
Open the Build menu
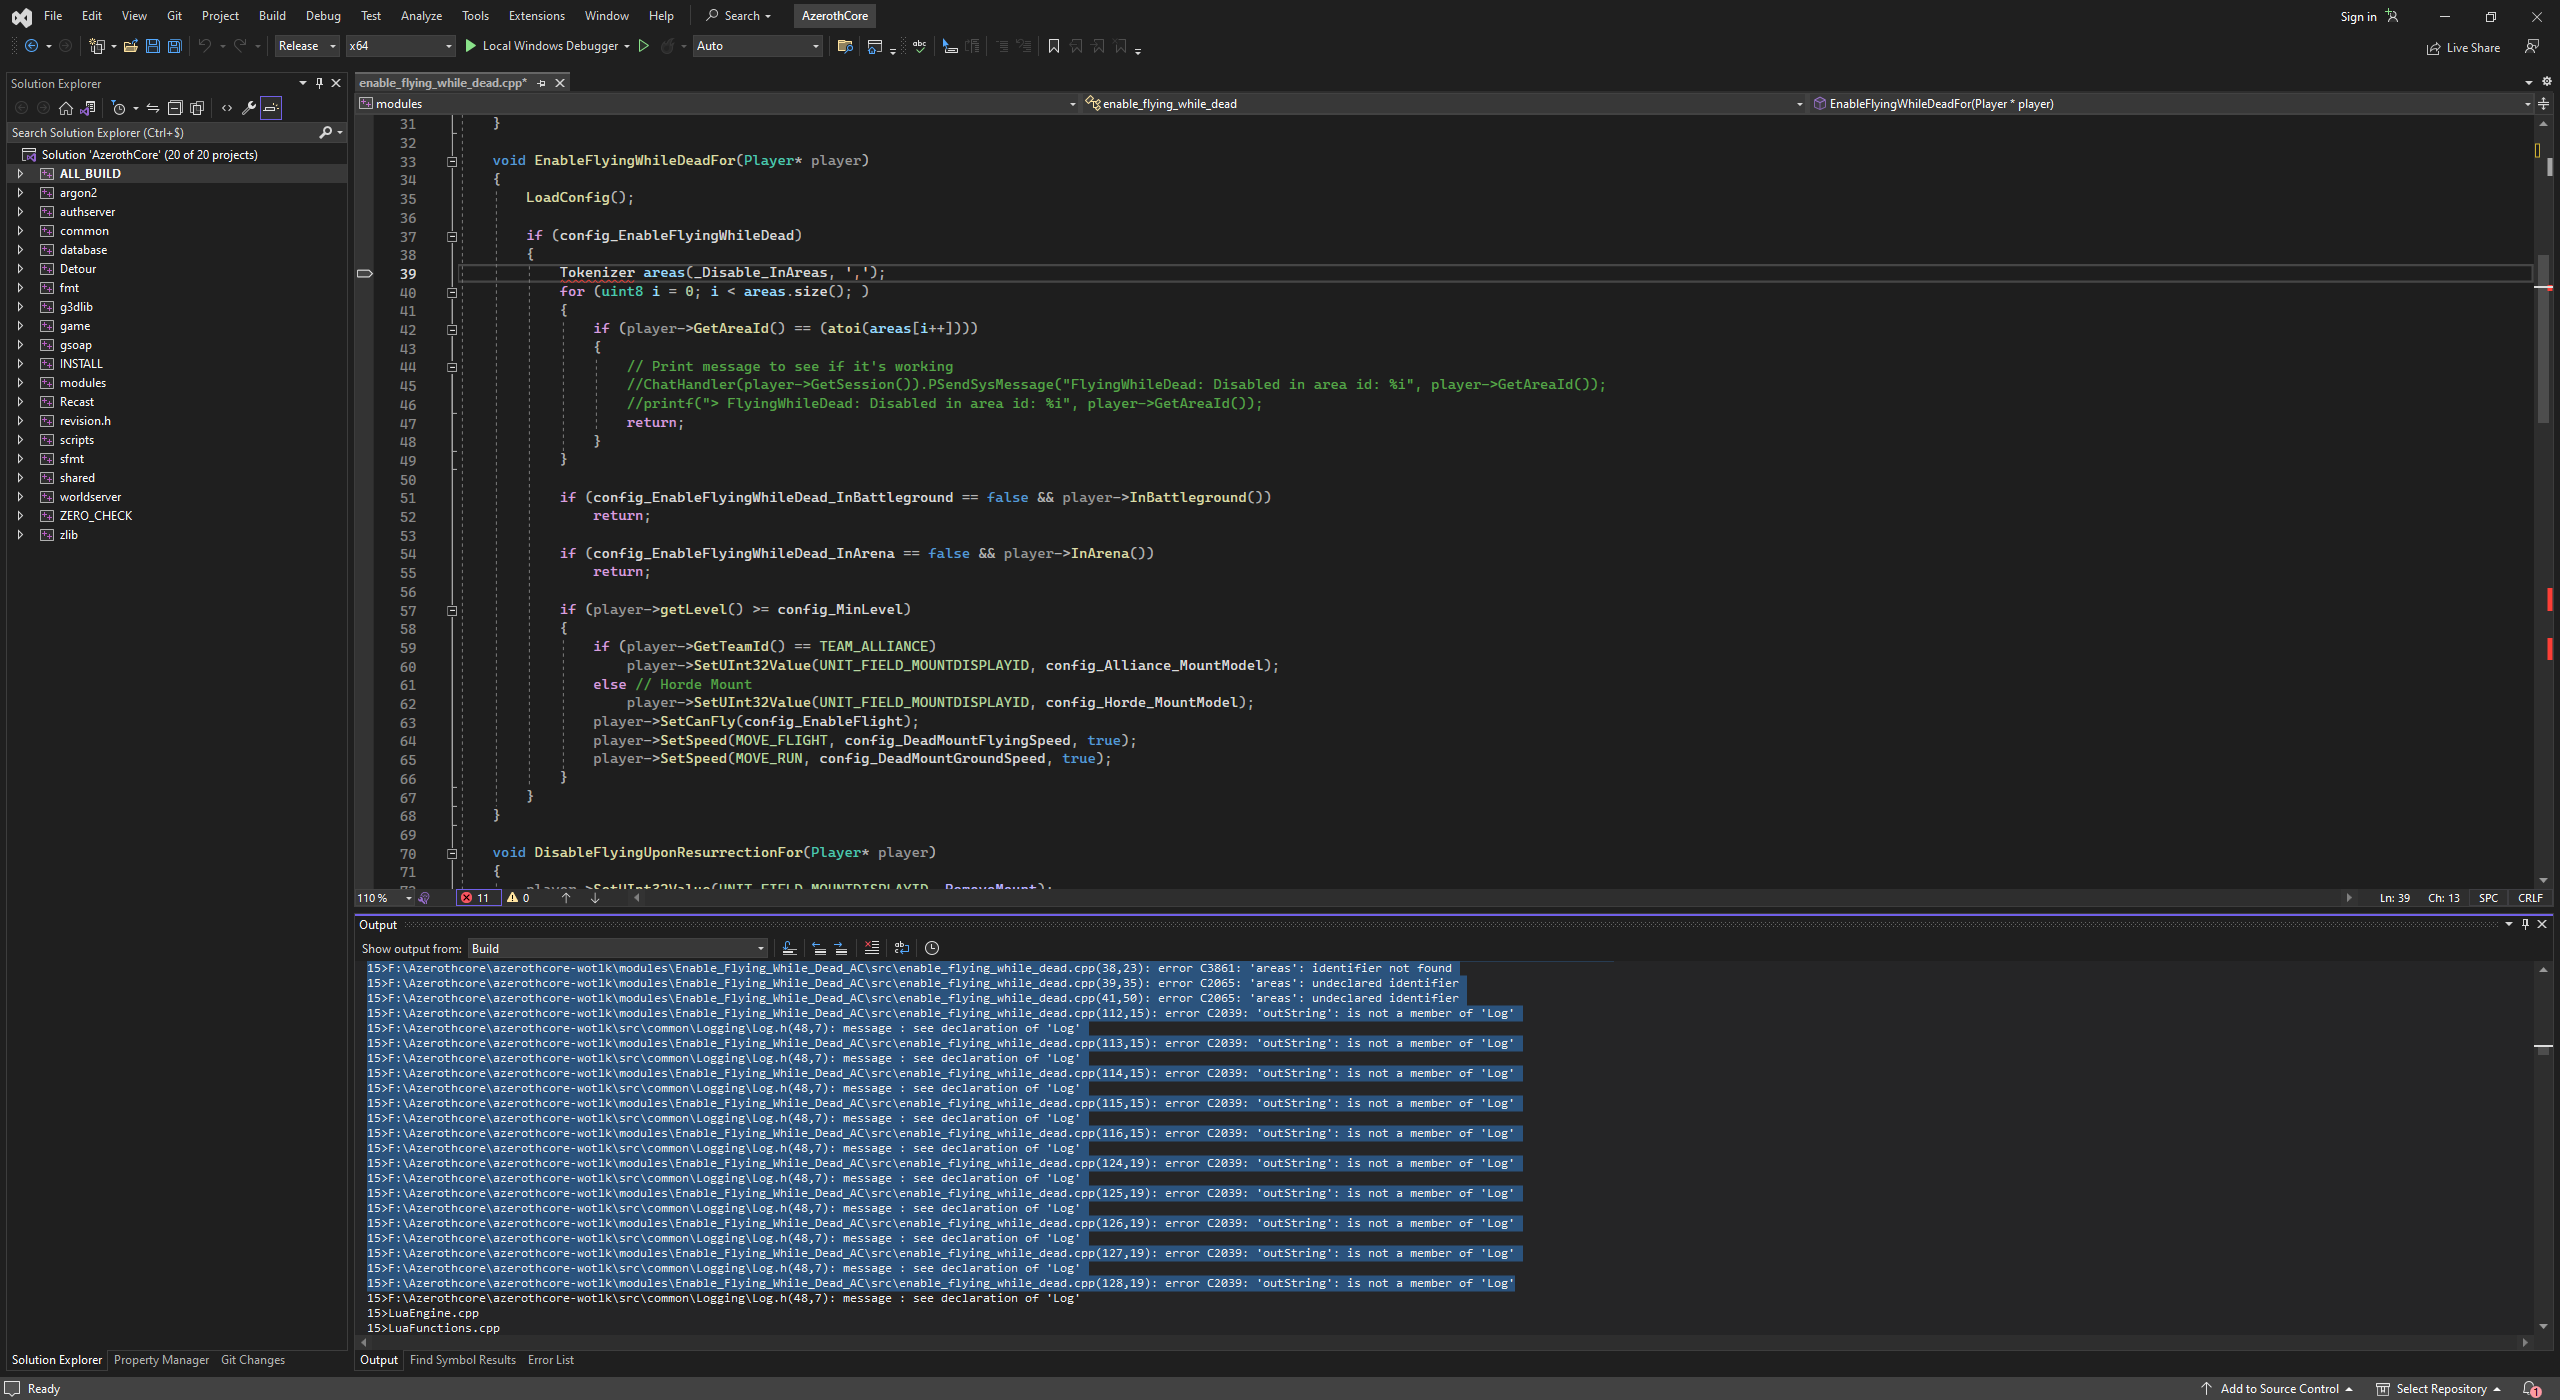click(x=271, y=16)
